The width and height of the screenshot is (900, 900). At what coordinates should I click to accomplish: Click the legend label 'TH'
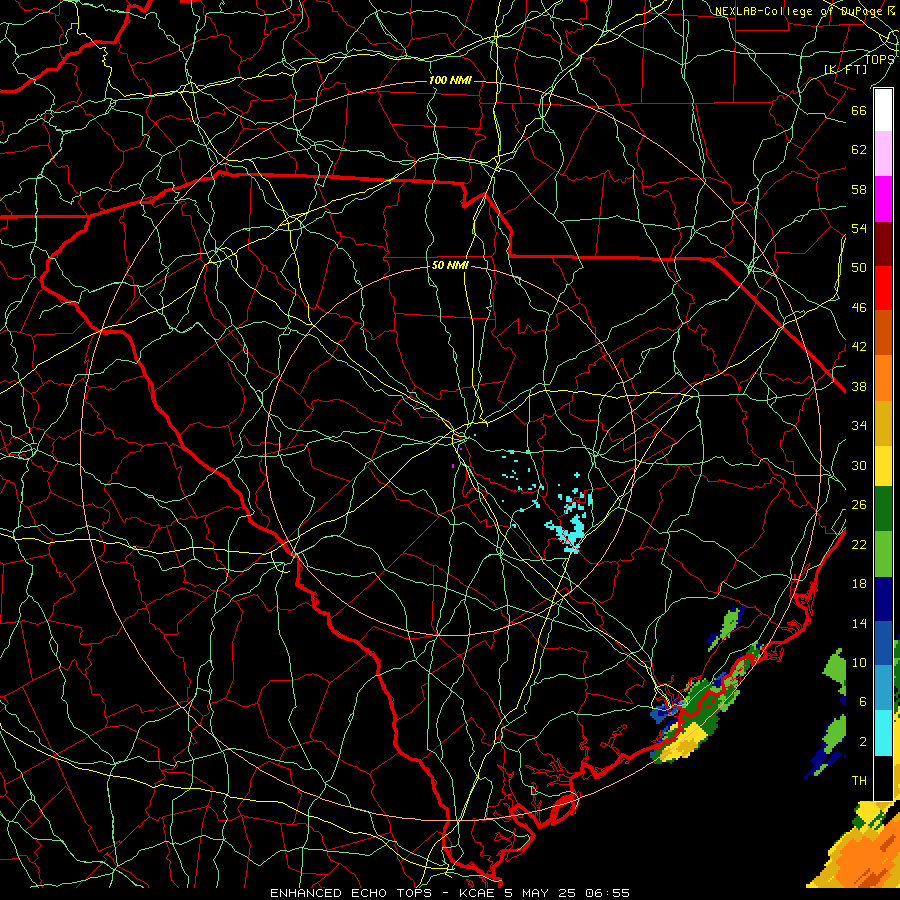[x=859, y=781]
